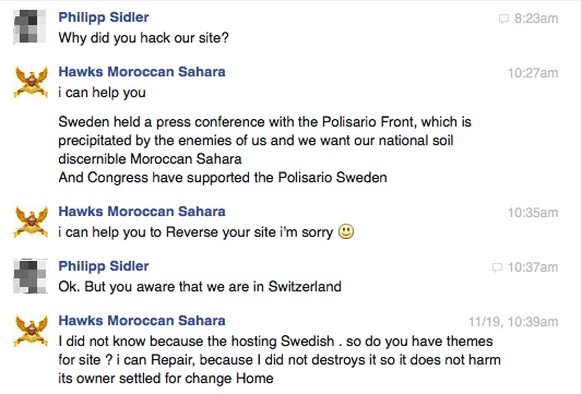Open Philipp Sidler's pixelated avatar at top
This screenshot has height=394, width=582.
(x=30, y=27)
